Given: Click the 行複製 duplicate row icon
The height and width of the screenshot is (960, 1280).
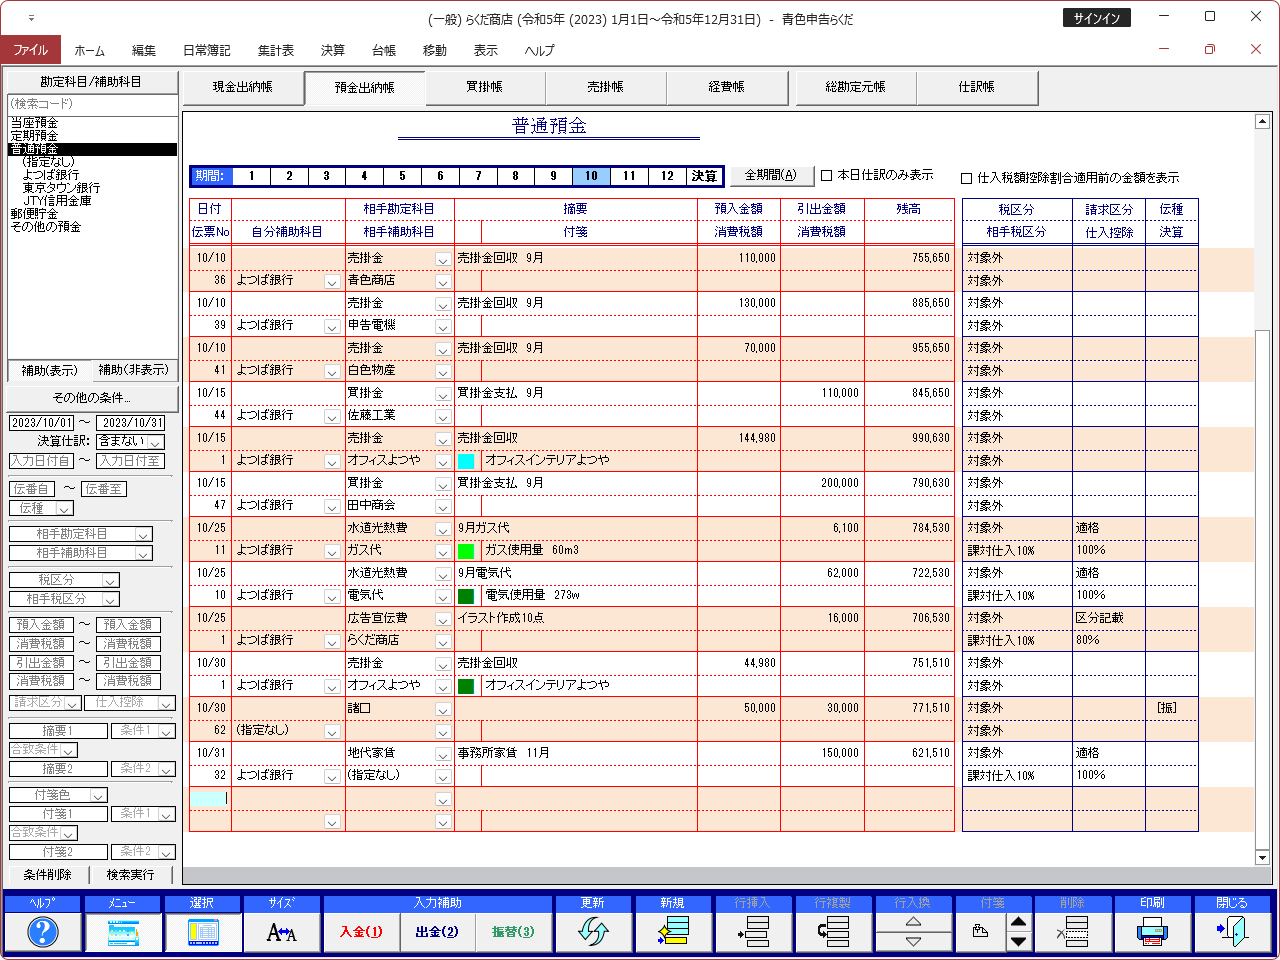Looking at the screenshot, I should click(x=833, y=932).
